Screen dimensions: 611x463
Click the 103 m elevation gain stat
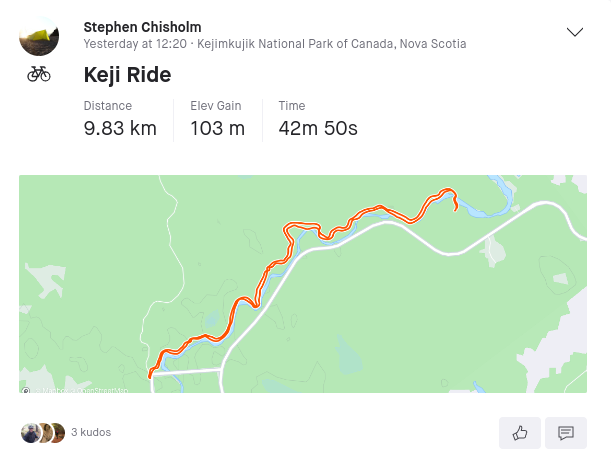(217, 128)
